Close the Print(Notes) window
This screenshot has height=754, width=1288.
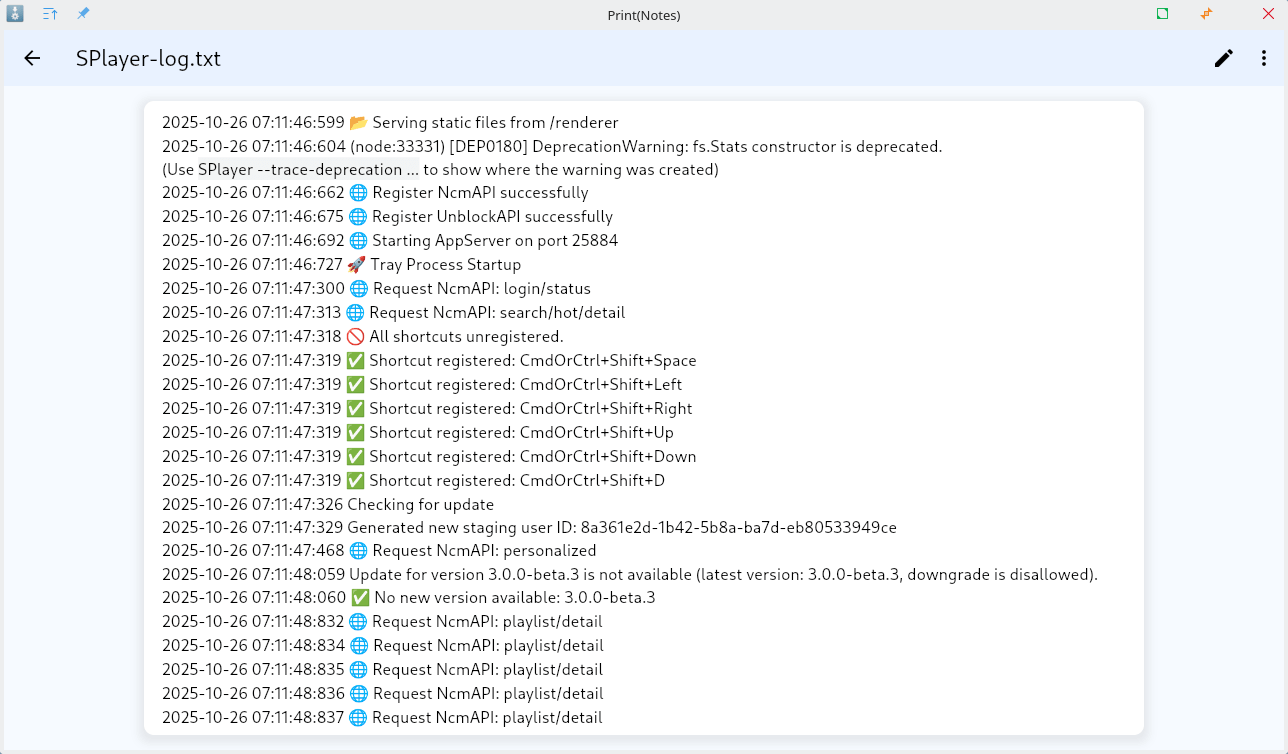[x=1268, y=14]
